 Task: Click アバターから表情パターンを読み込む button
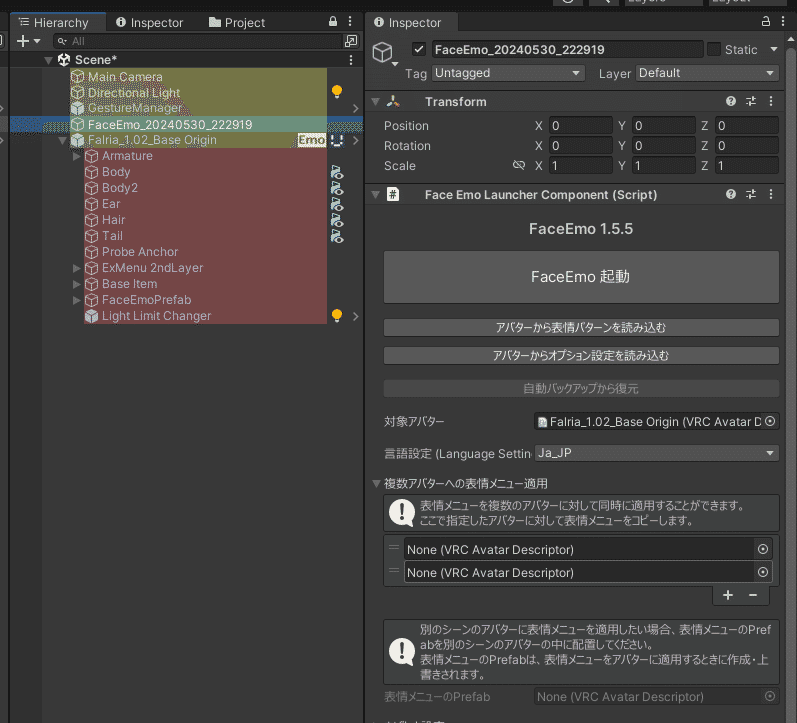(x=581, y=327)
